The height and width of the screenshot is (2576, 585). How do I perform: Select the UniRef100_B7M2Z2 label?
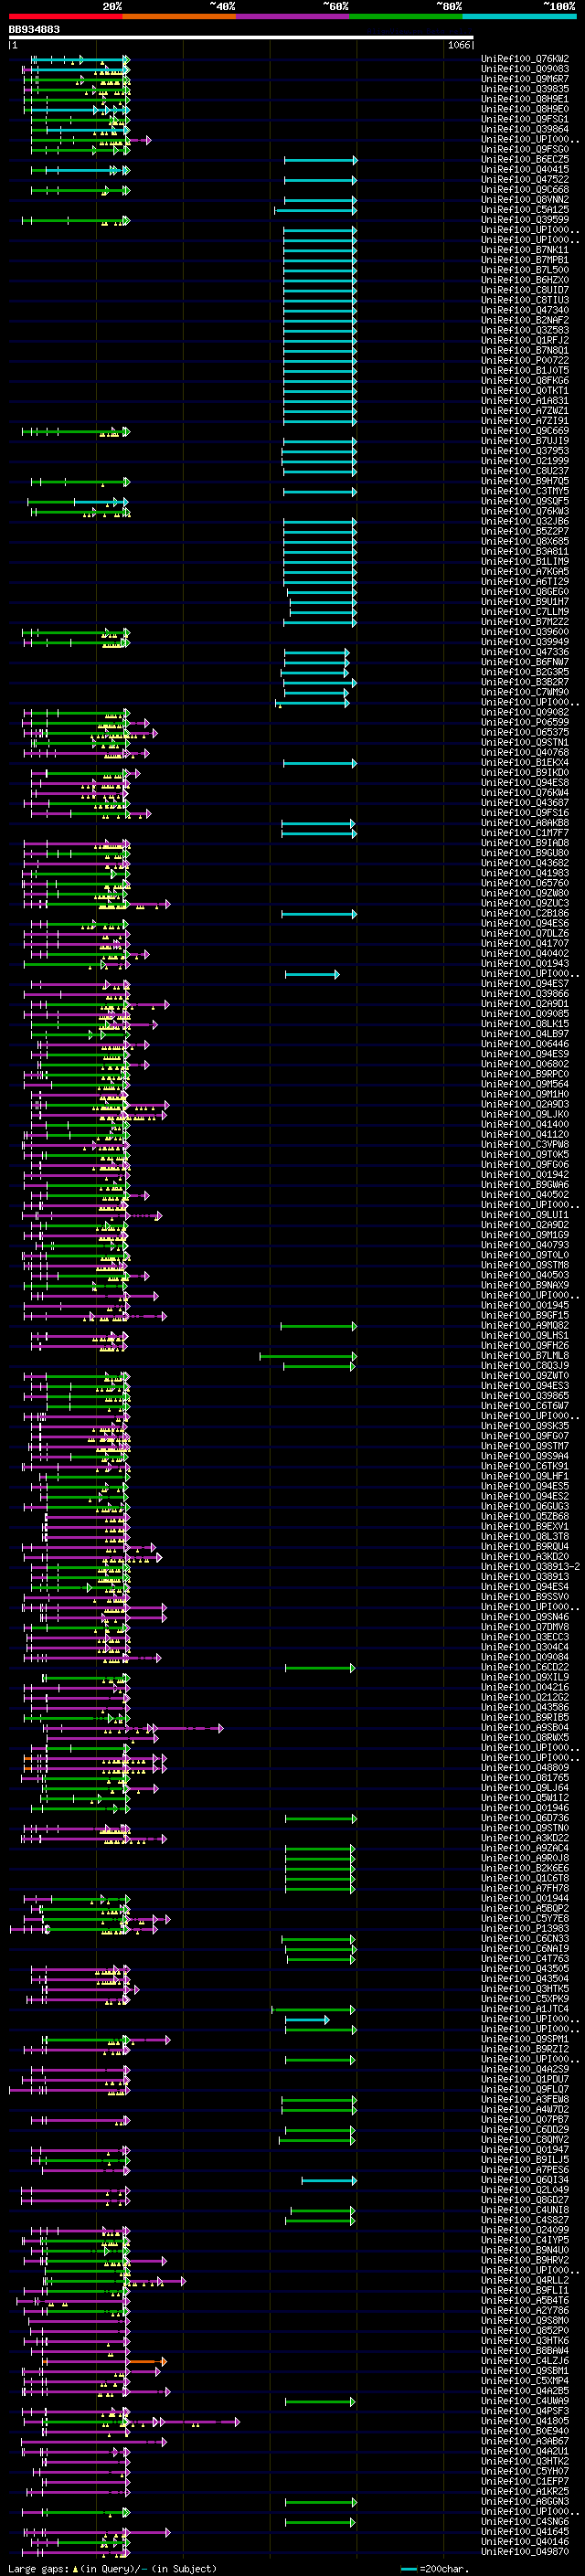(x=525, y=621)
